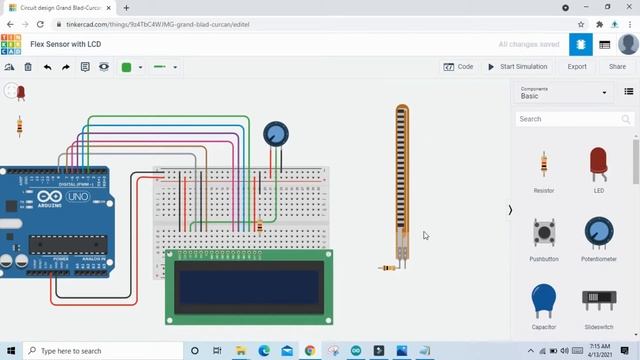Open Microsoft Edge from taskbar
Viewport: 640px width, 360px height.
(x=264, y=351)
